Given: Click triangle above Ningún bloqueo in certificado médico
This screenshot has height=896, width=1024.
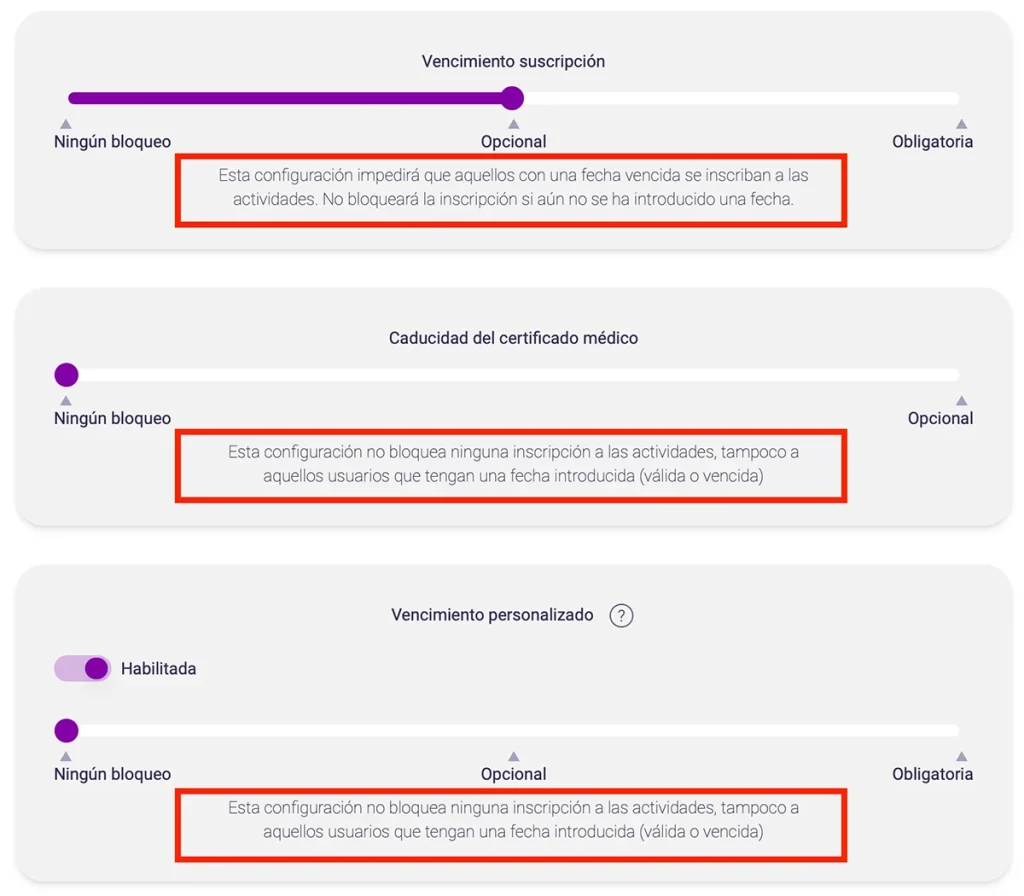Looking at the screenshot, I should click(x=66, y=401).
